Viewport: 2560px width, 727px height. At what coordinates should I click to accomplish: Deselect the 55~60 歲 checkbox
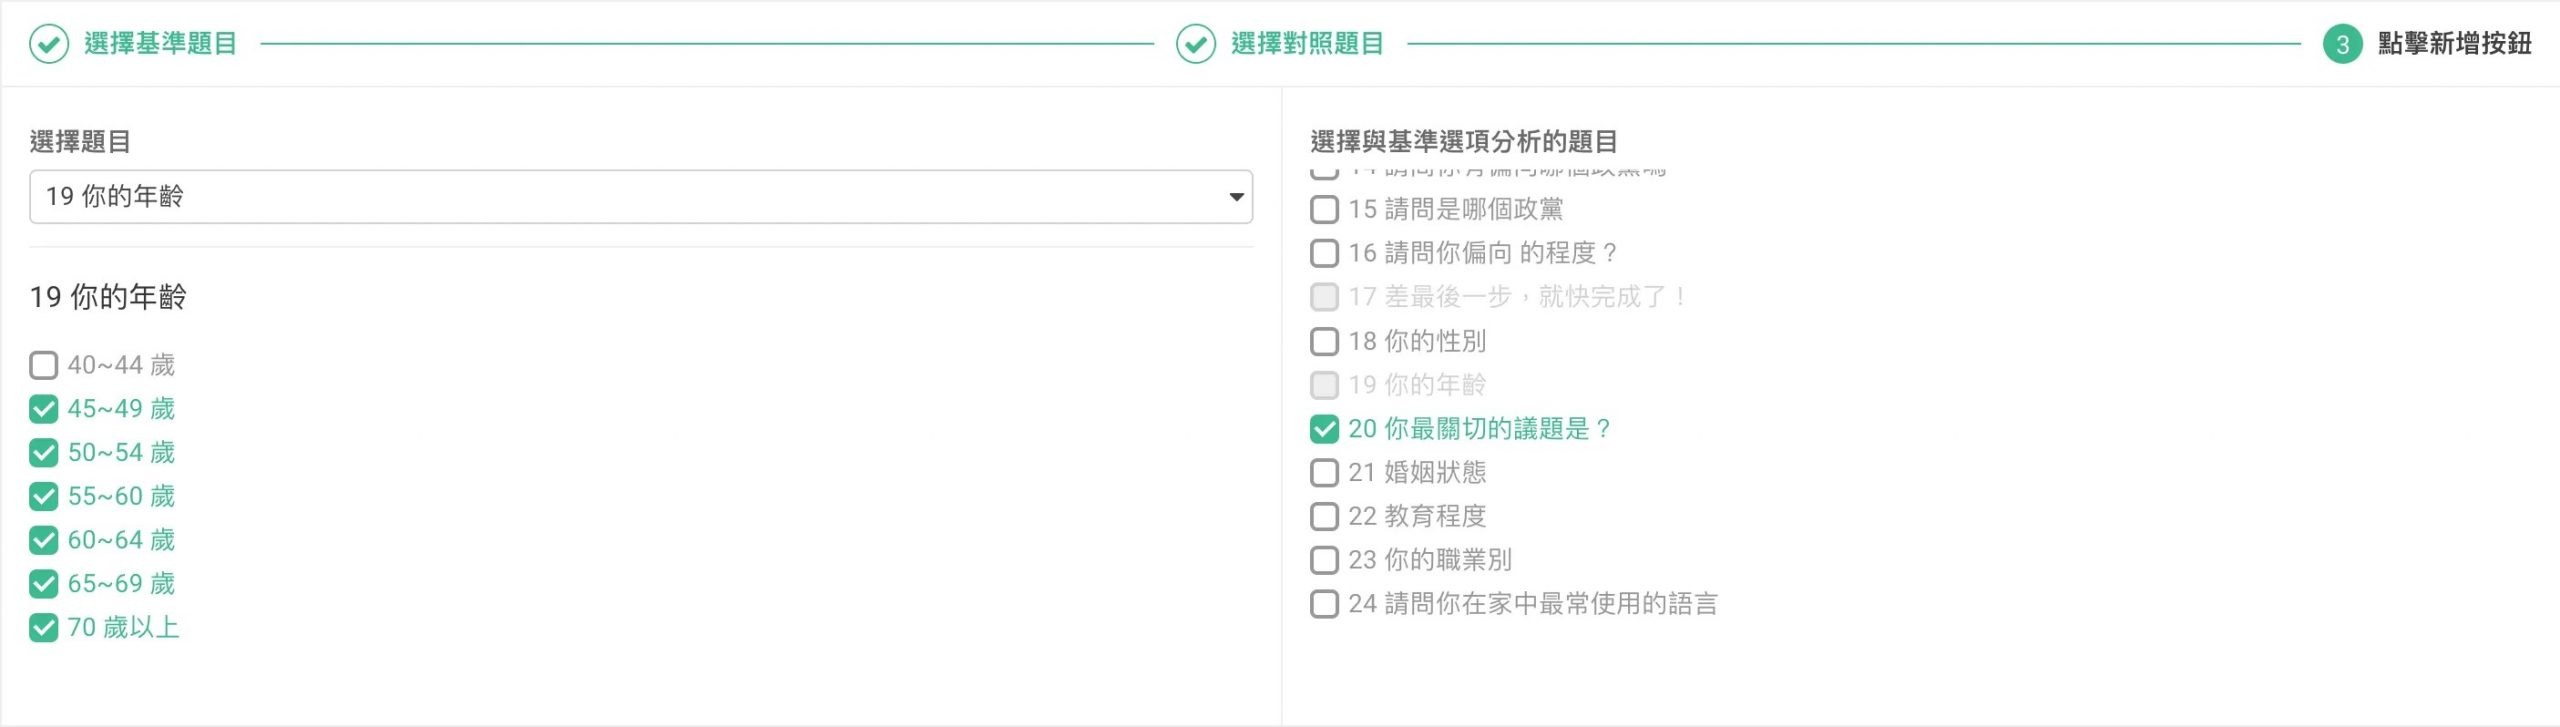click(x=44, y=496)
